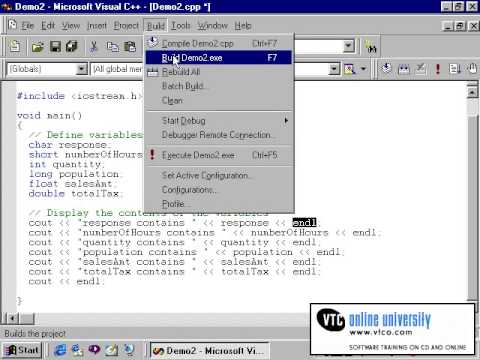The height and width of the screenshot is (360, 480).
Task: Click the Build icon in build minibar
Action: [404, 69]
